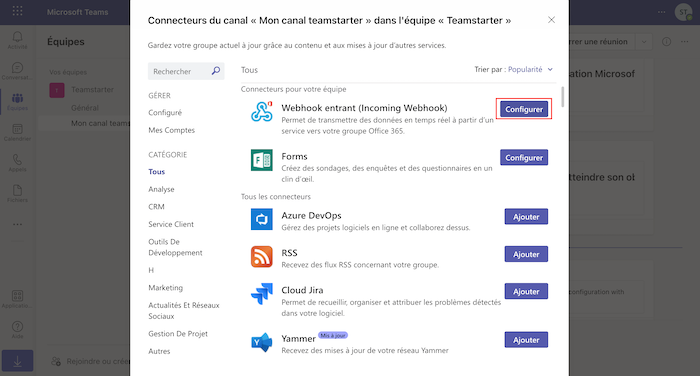The height and width of the screenshot is (376, 700).
Task: Expand the meeting button dropdown arrow
Action: pos(644,42)
